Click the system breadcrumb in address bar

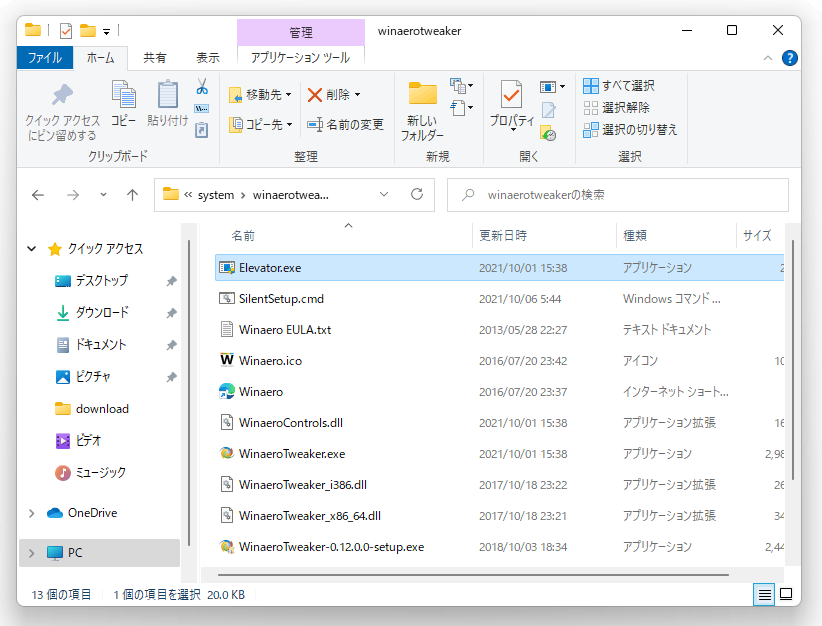pos(216,195)
